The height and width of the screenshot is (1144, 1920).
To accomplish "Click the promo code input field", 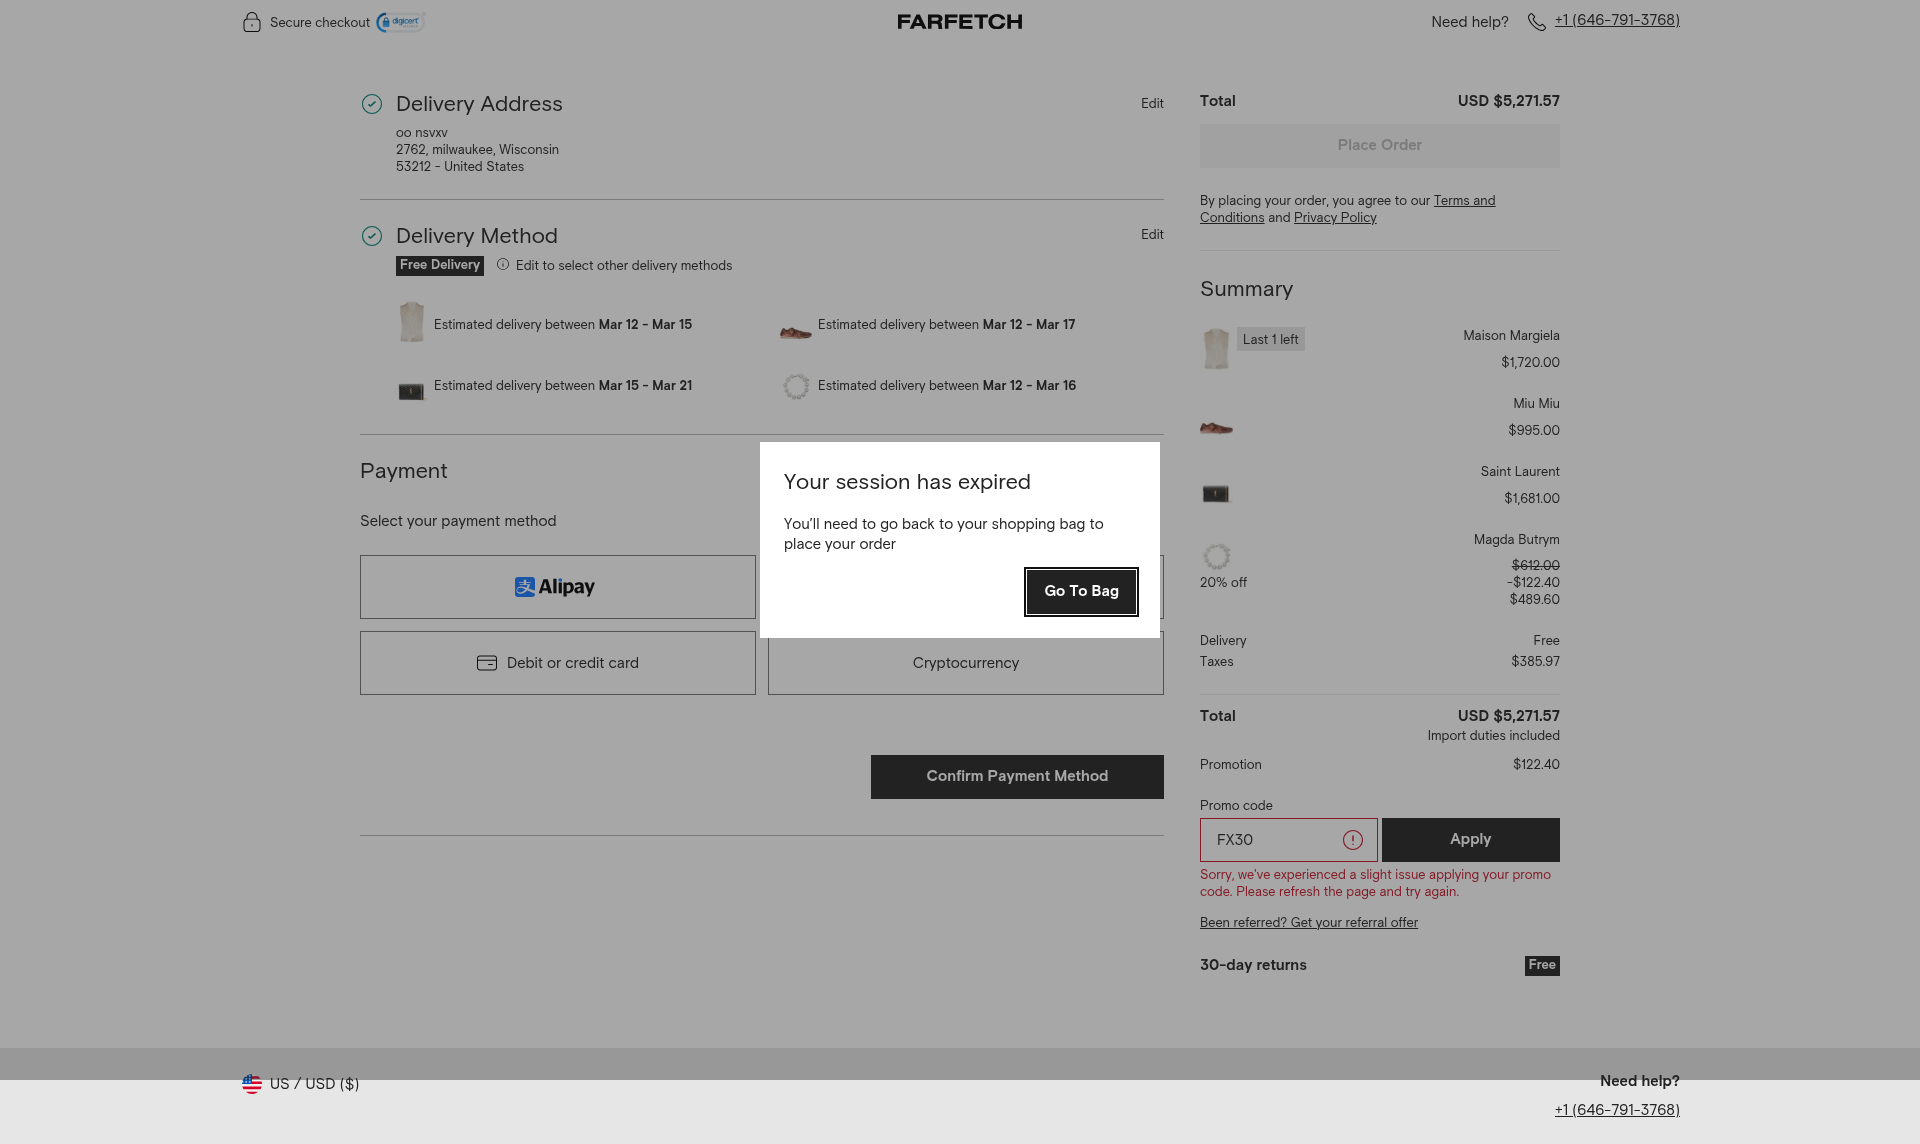I will [x=1272, y=840].
